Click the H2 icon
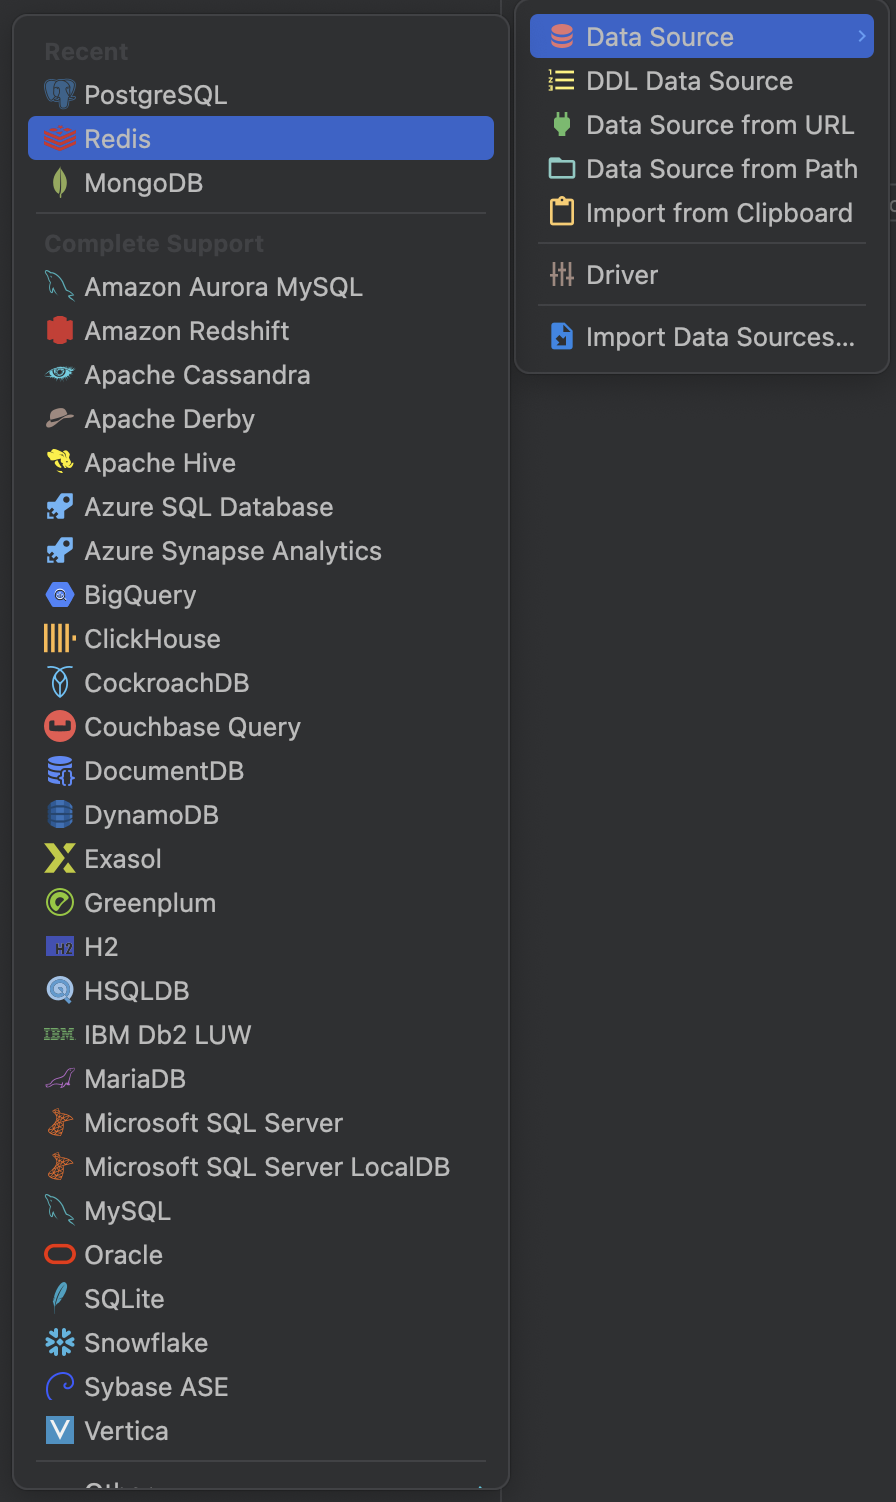This screenshot has width=896, height=1502. (x=60, y=947)
